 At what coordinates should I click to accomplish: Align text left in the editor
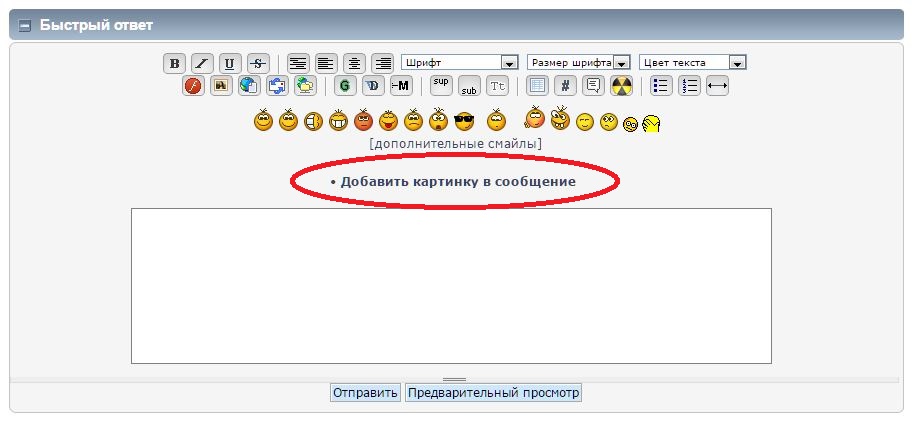[327, 63]
